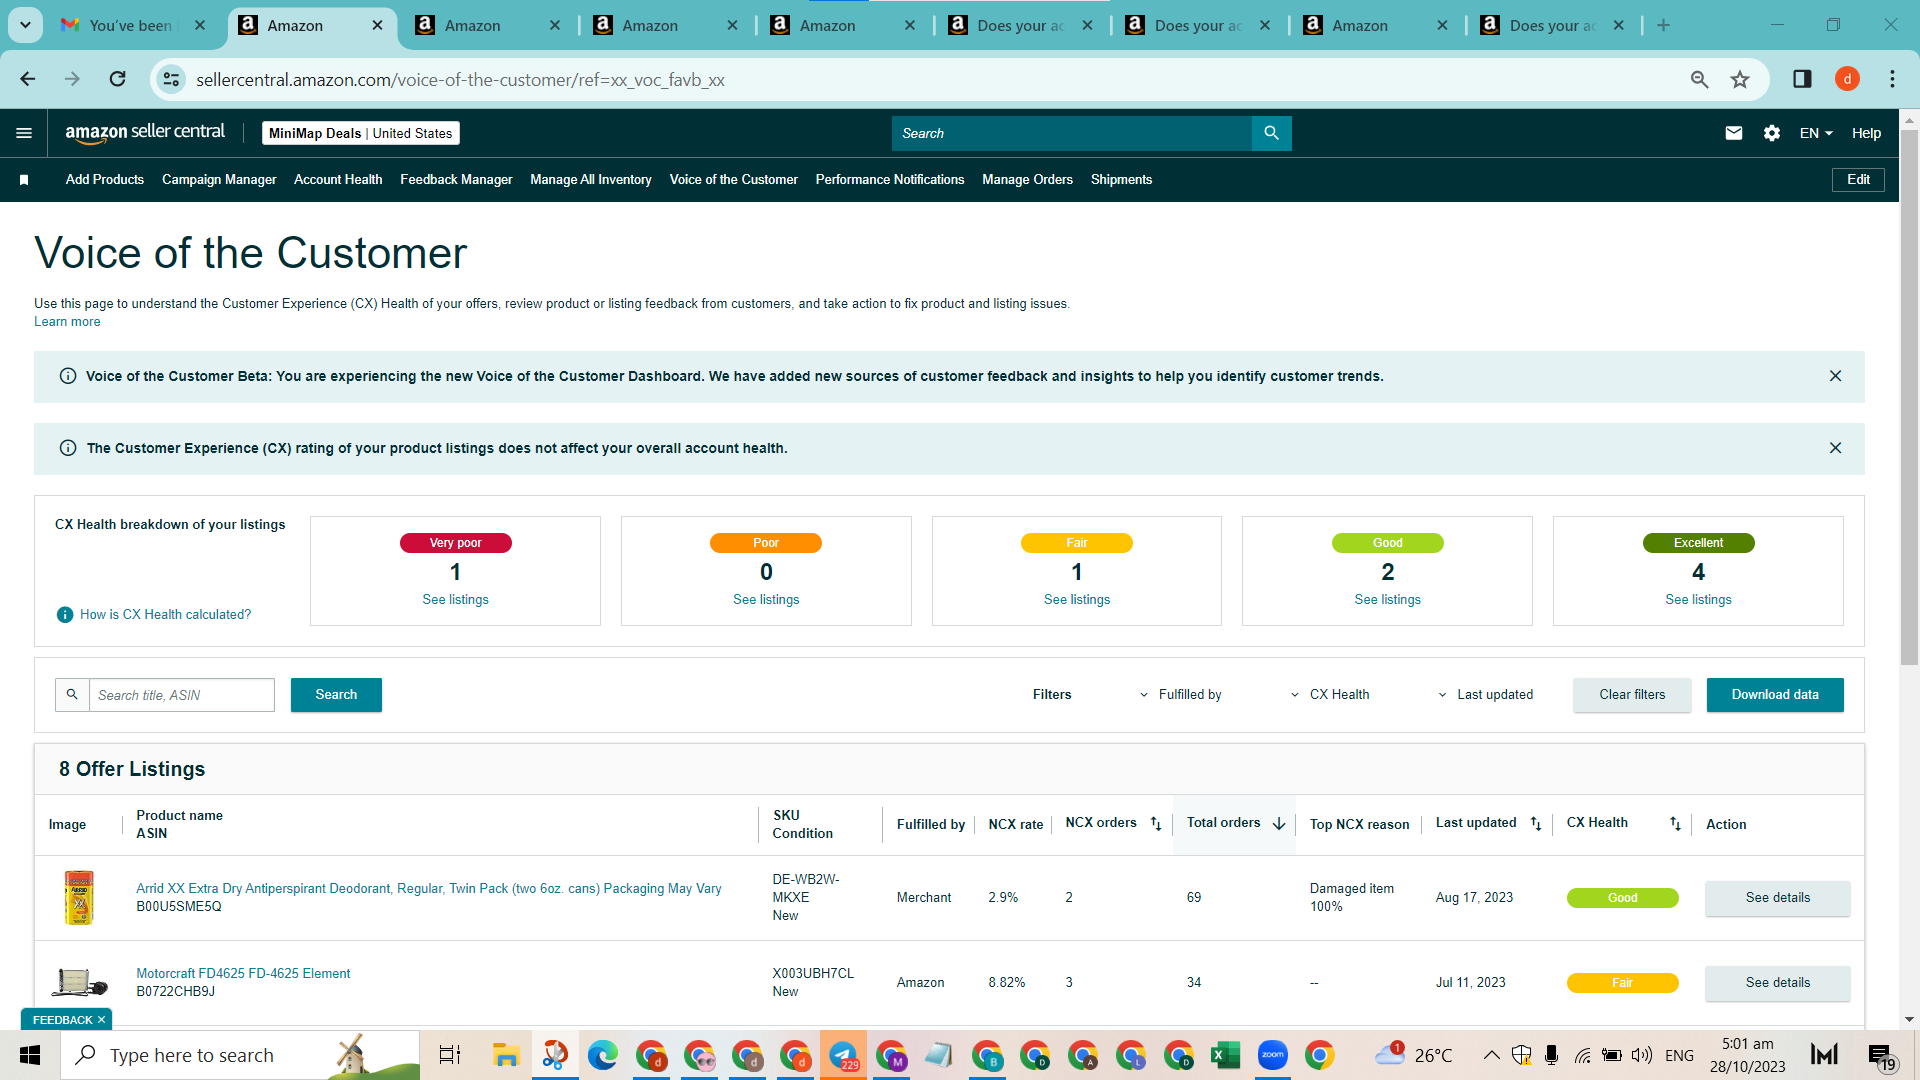Expand the Fulfilled by filter dropdown

tap(1180, 695)
